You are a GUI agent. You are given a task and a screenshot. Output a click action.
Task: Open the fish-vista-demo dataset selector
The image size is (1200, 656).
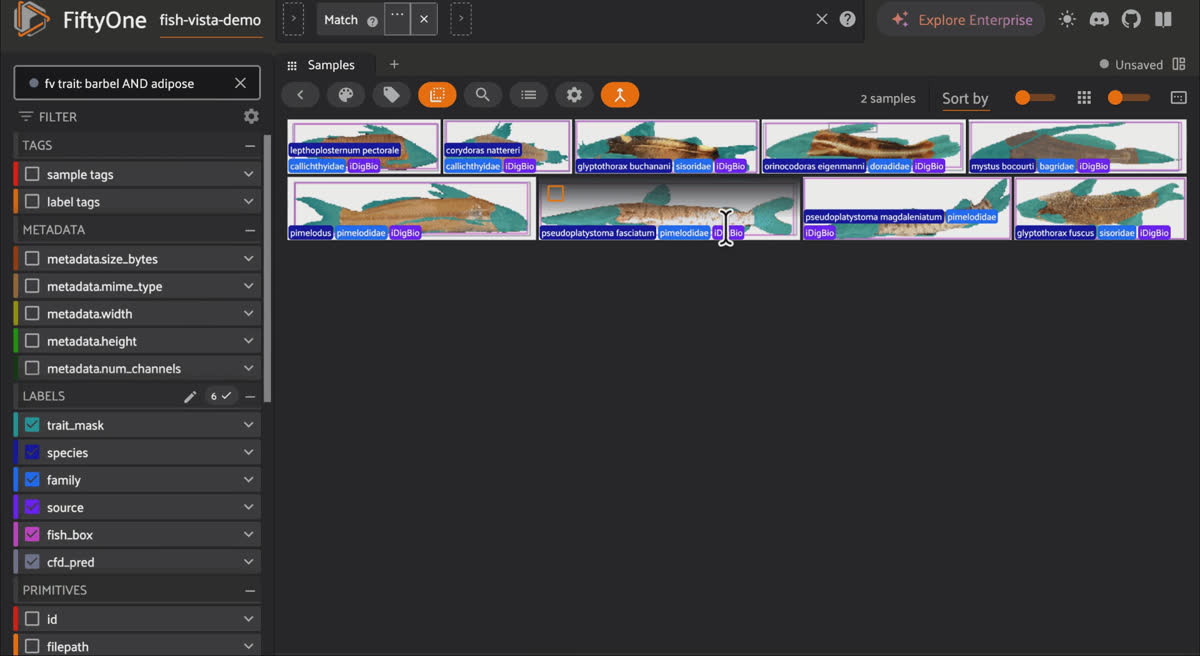click(x=210, y=20)
